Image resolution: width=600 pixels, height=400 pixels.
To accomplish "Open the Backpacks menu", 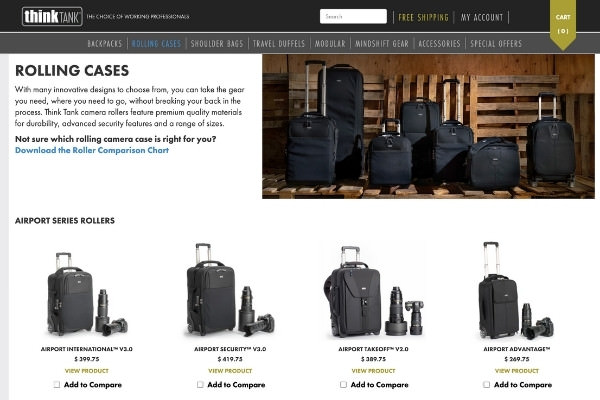I will (x=104, y=44).
